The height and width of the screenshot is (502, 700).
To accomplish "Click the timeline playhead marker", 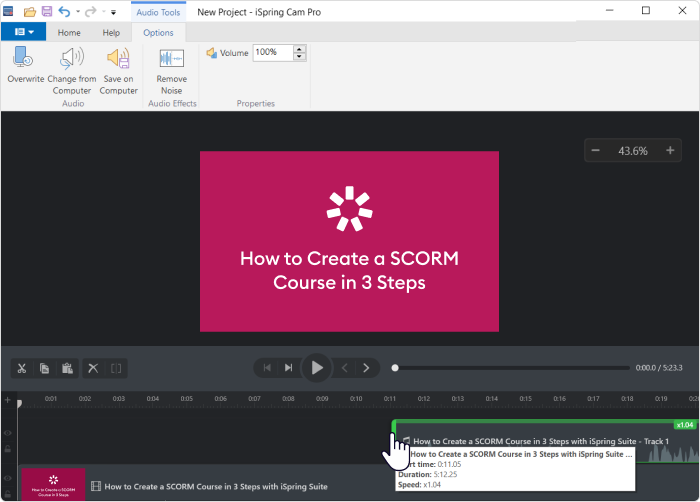I will pos(19,404).
